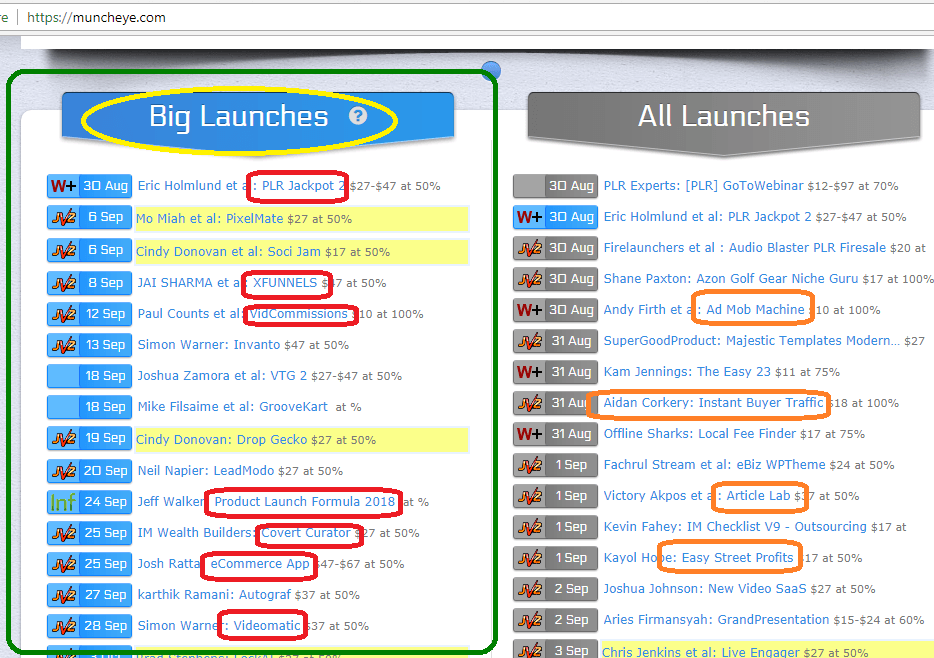Open IM Wealth Builders Covert Curator launch

click(x=244, y=532)
